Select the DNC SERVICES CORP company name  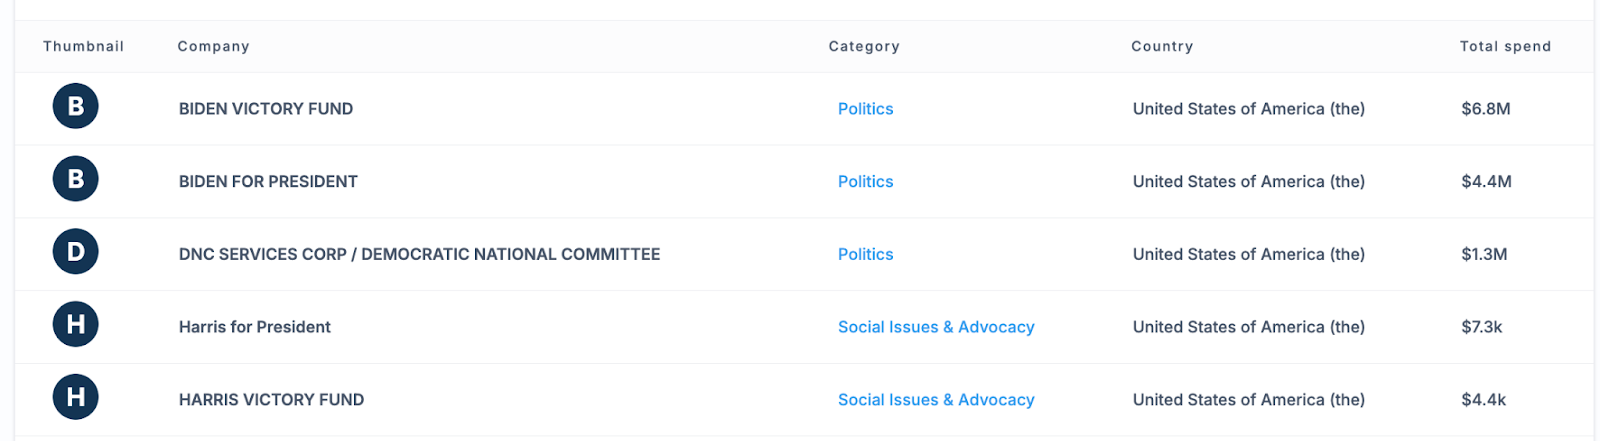419,254
